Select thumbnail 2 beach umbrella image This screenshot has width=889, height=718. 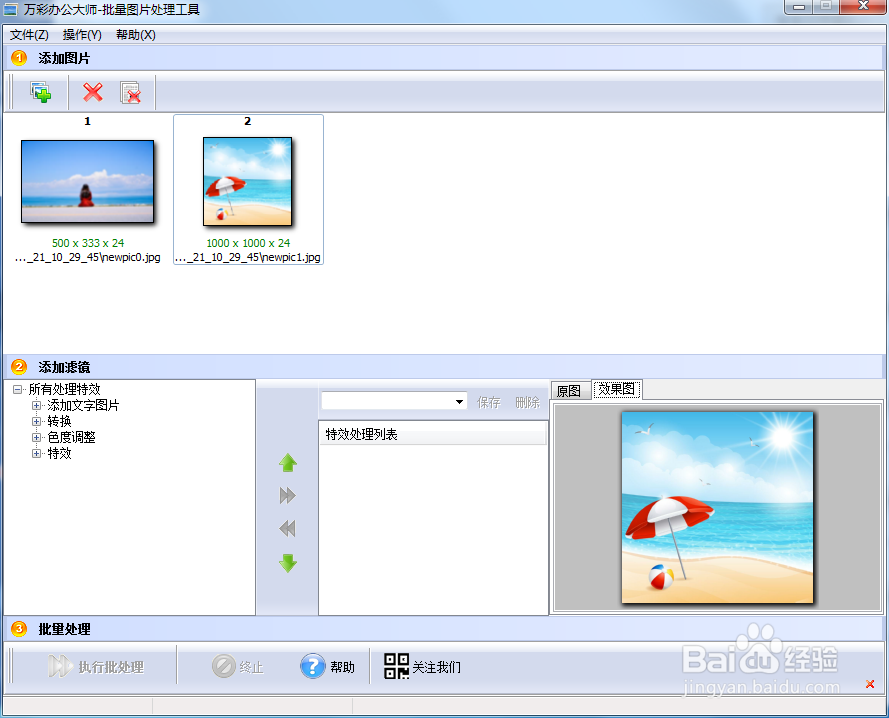coord(248,181)
